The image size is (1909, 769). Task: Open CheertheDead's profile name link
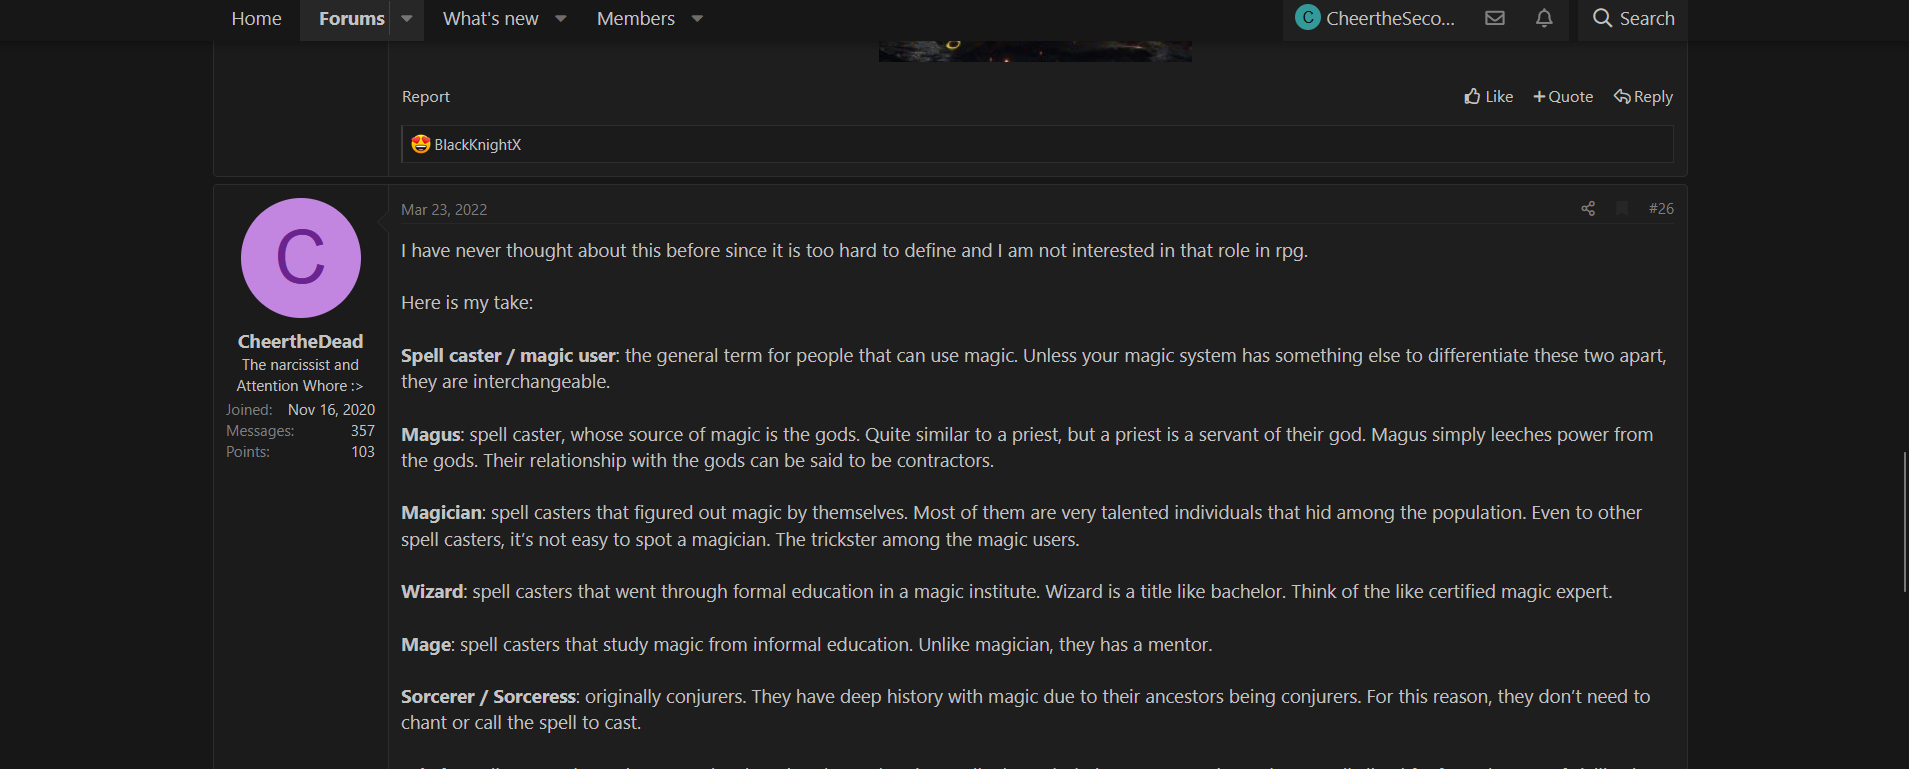point(300,342)
